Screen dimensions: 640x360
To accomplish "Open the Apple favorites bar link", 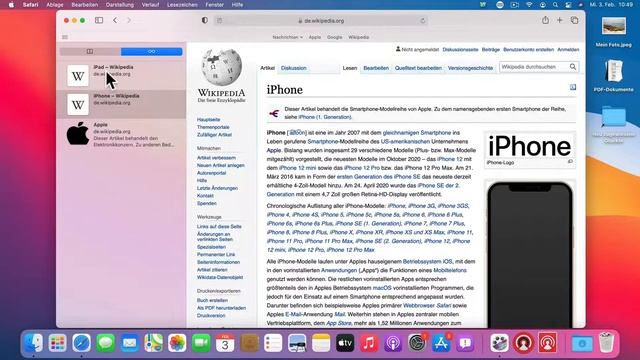I will tap(315, 37).
